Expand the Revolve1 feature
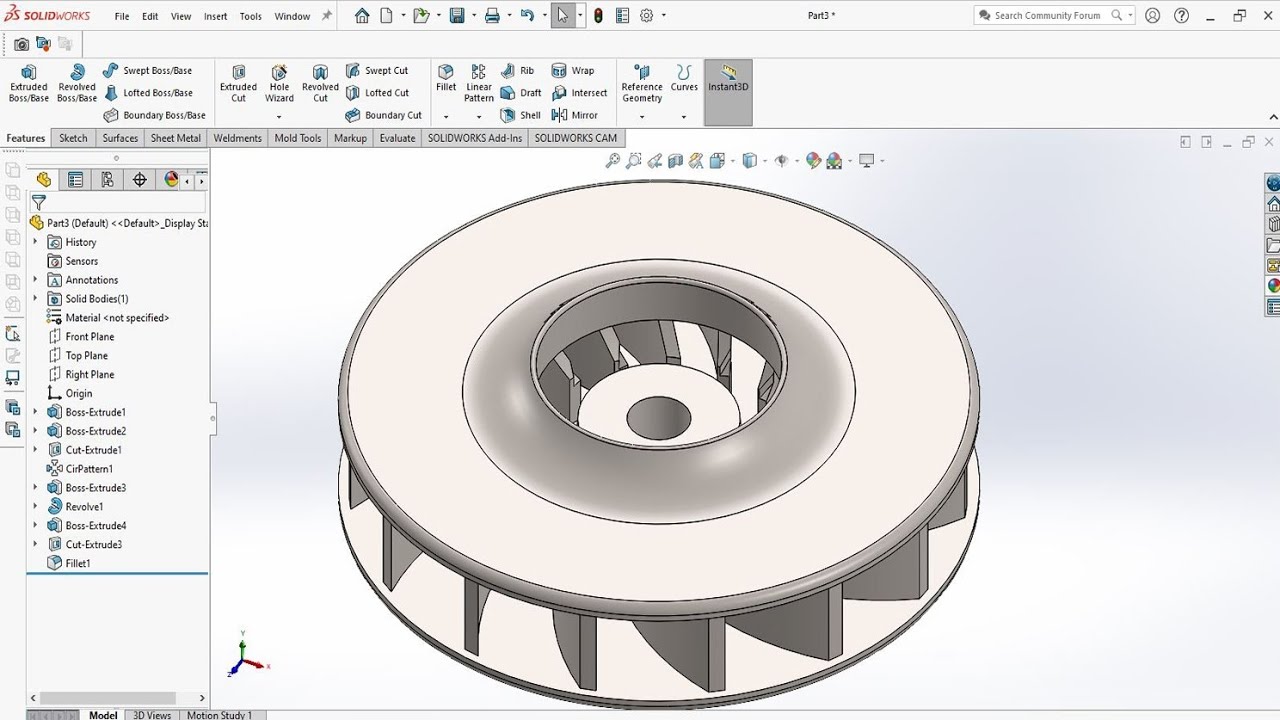 pyautogui.click(x=35, y=507)
